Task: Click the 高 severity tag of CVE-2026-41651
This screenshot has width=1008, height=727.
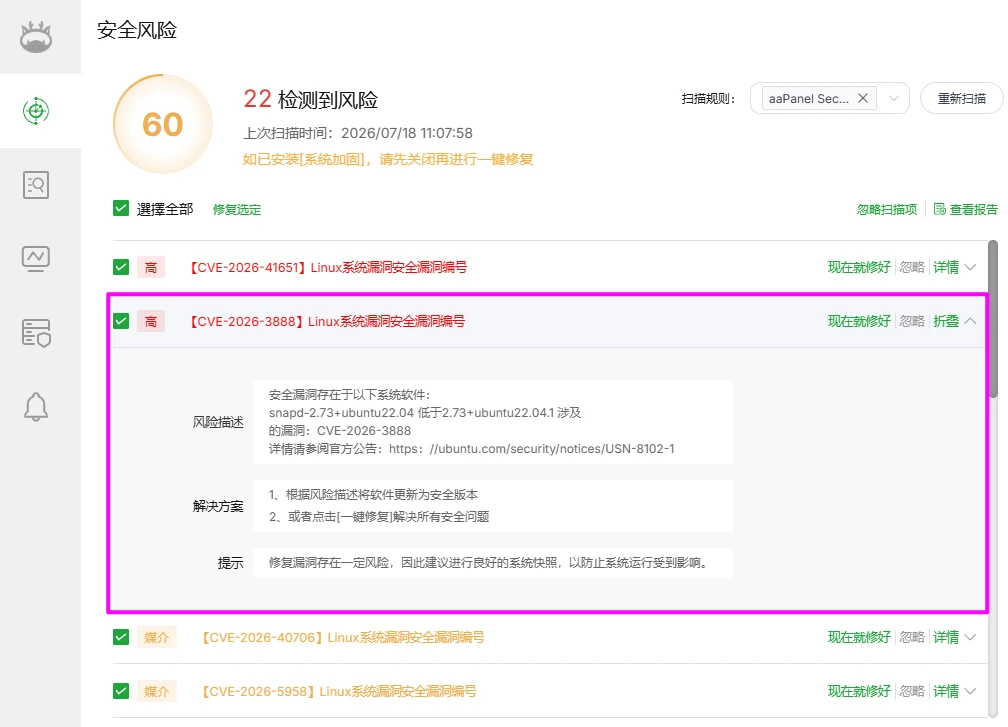Action: coord(151,267)
